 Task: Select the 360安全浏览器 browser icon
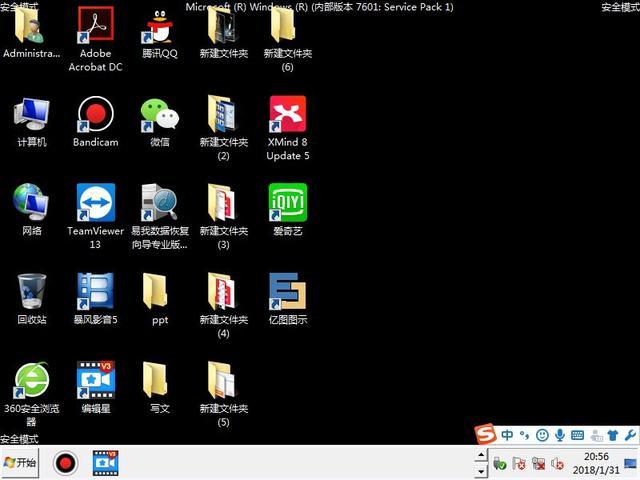[31, 380]
